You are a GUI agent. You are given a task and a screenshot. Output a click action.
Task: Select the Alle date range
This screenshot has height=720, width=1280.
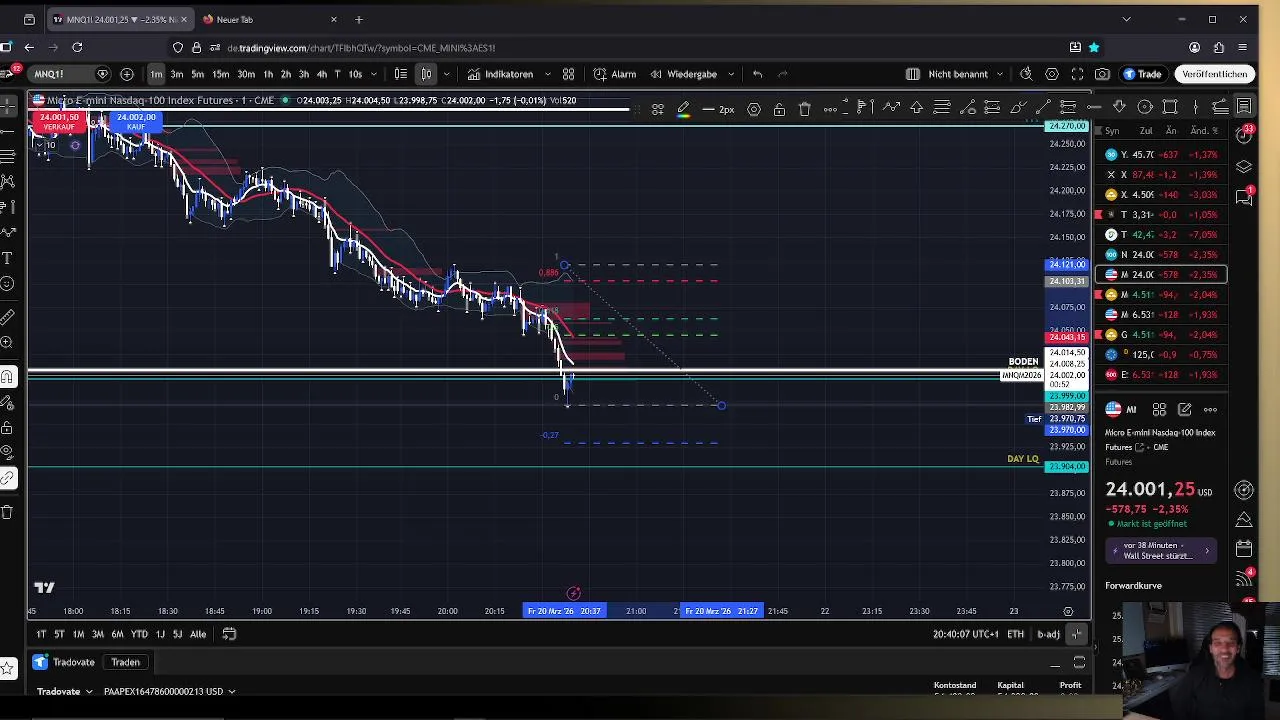coord(198,634)
